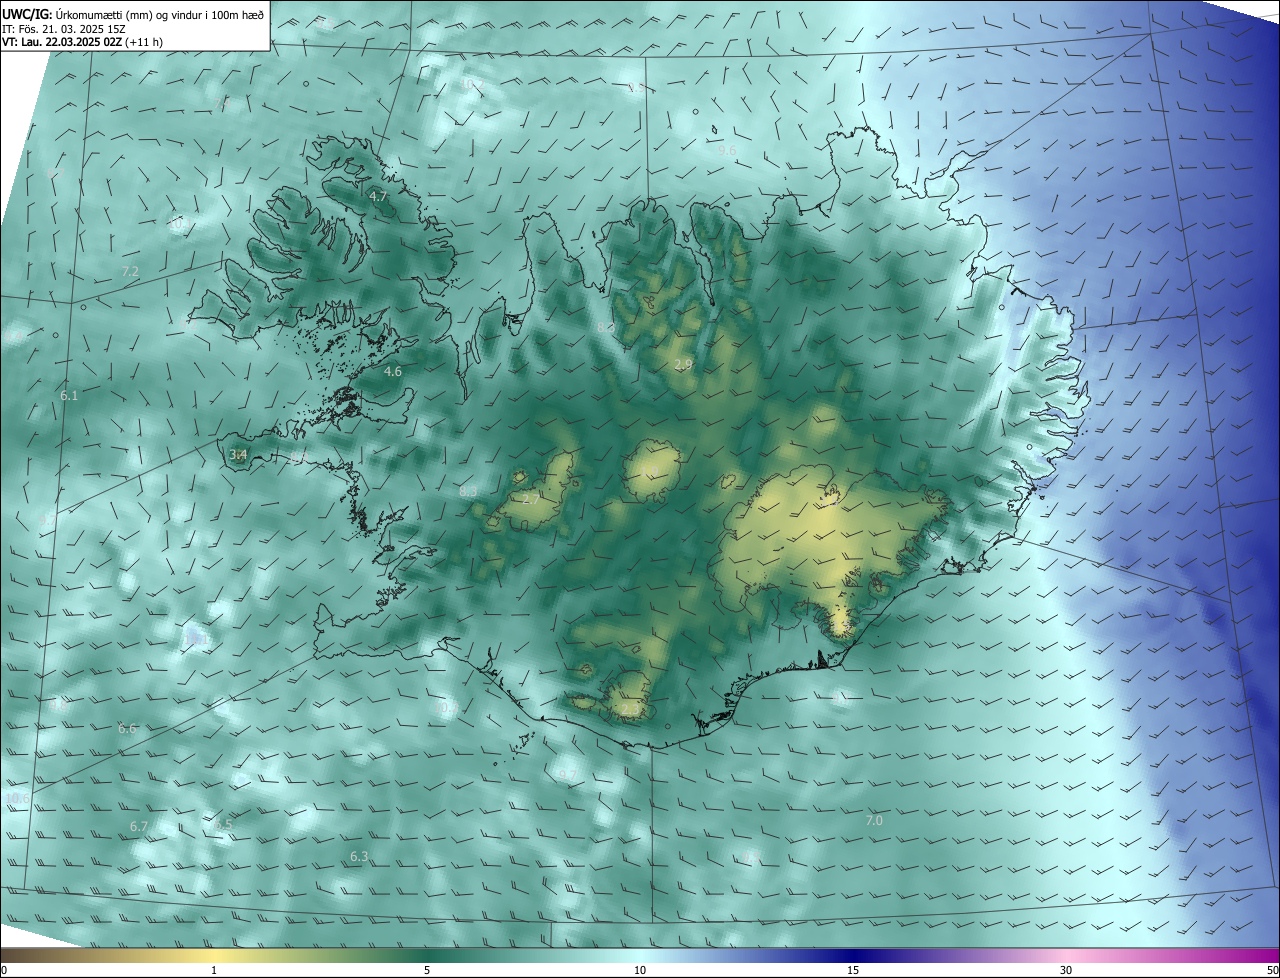Click the 4.7 value on the Westfjords
Image resolution: width=1280 pixels, height=978 pixels.
tap(378, 197)
